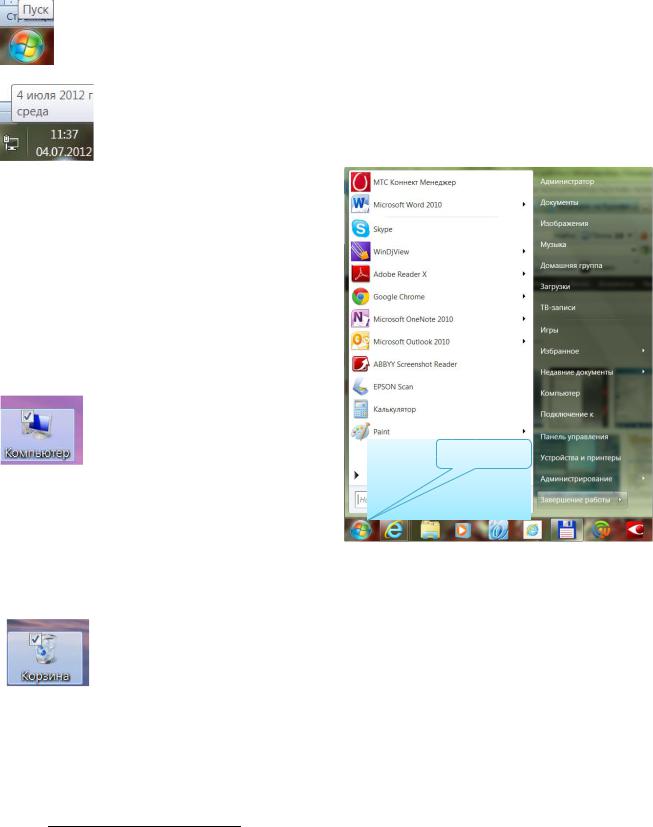Open EPSON Scan
653x827 pixels.
(440, 387)
